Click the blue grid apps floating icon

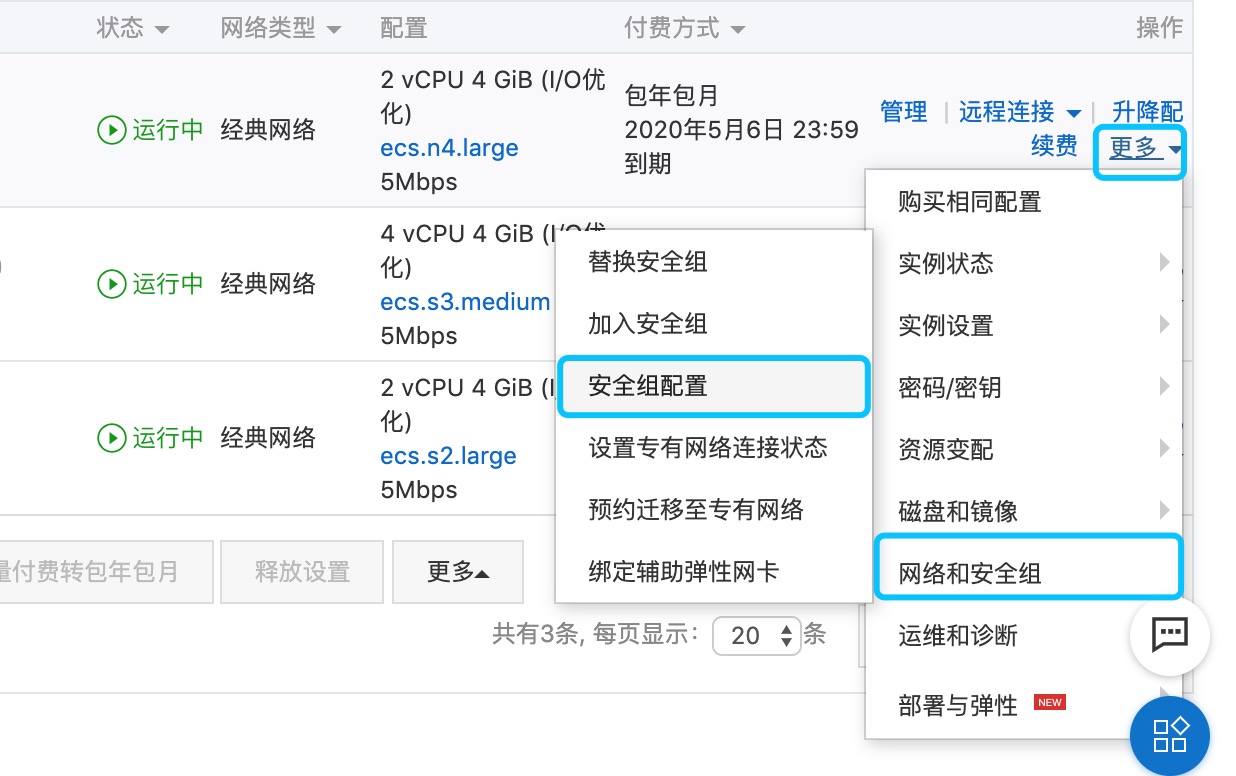(1169, 735)
